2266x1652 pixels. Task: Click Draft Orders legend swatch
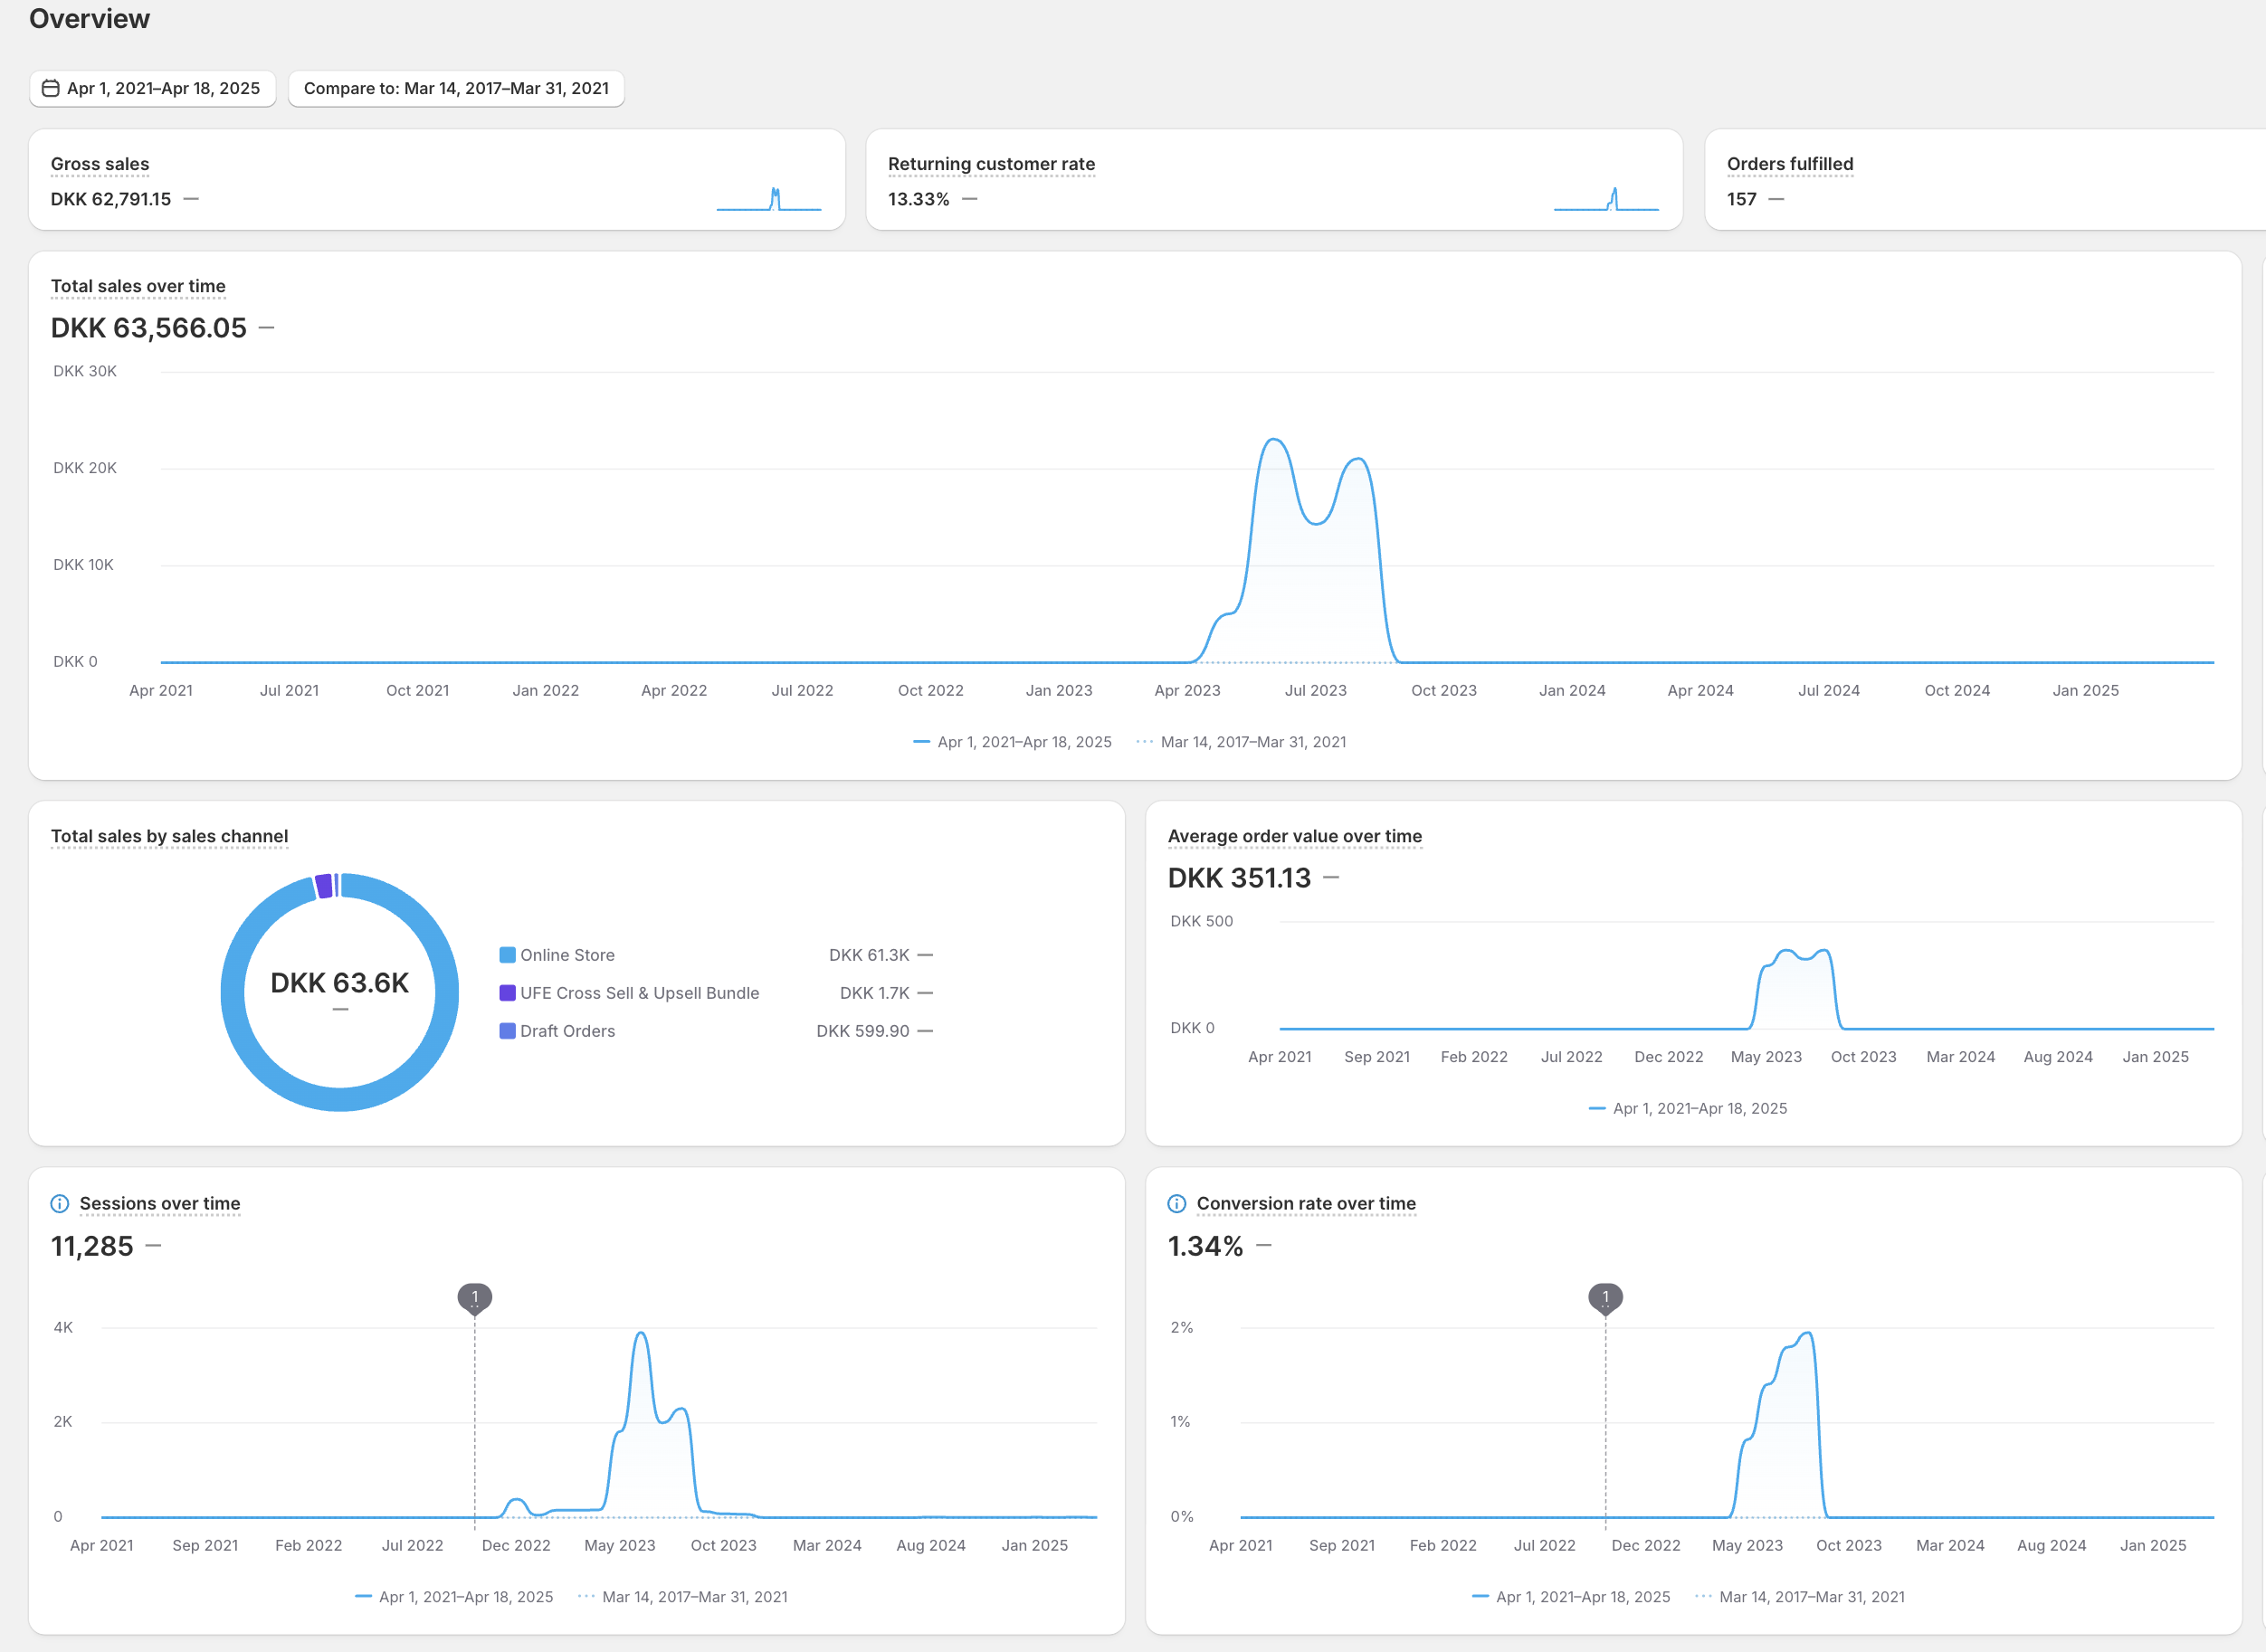(x=507, y=1031)
